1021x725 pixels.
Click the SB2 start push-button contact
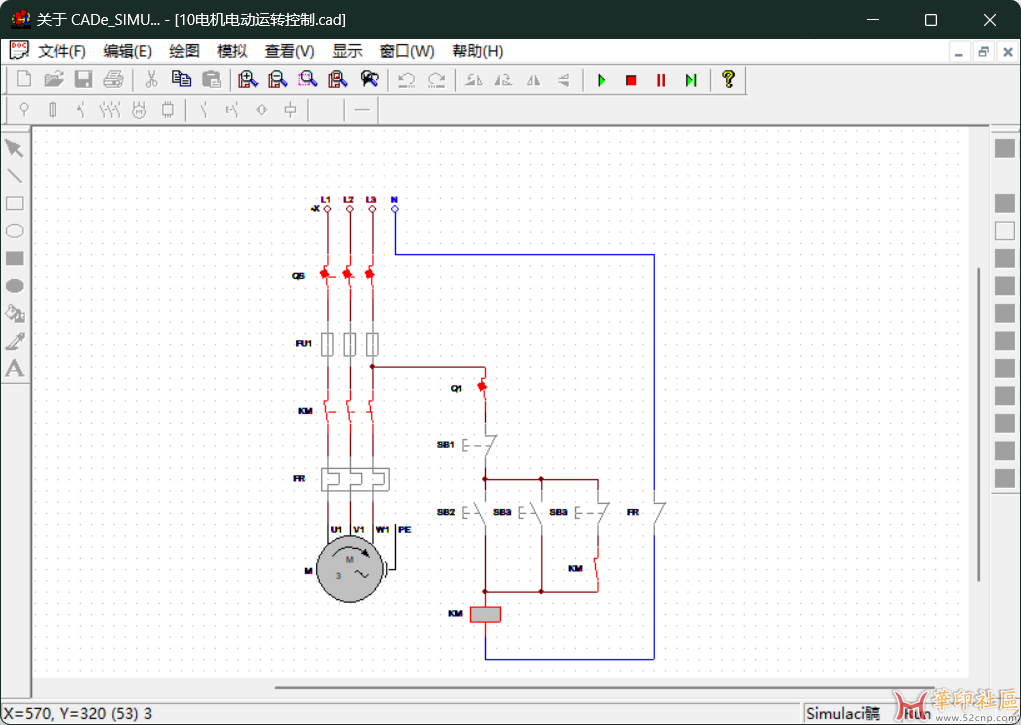pyautogui.click(x=475, y=513)
